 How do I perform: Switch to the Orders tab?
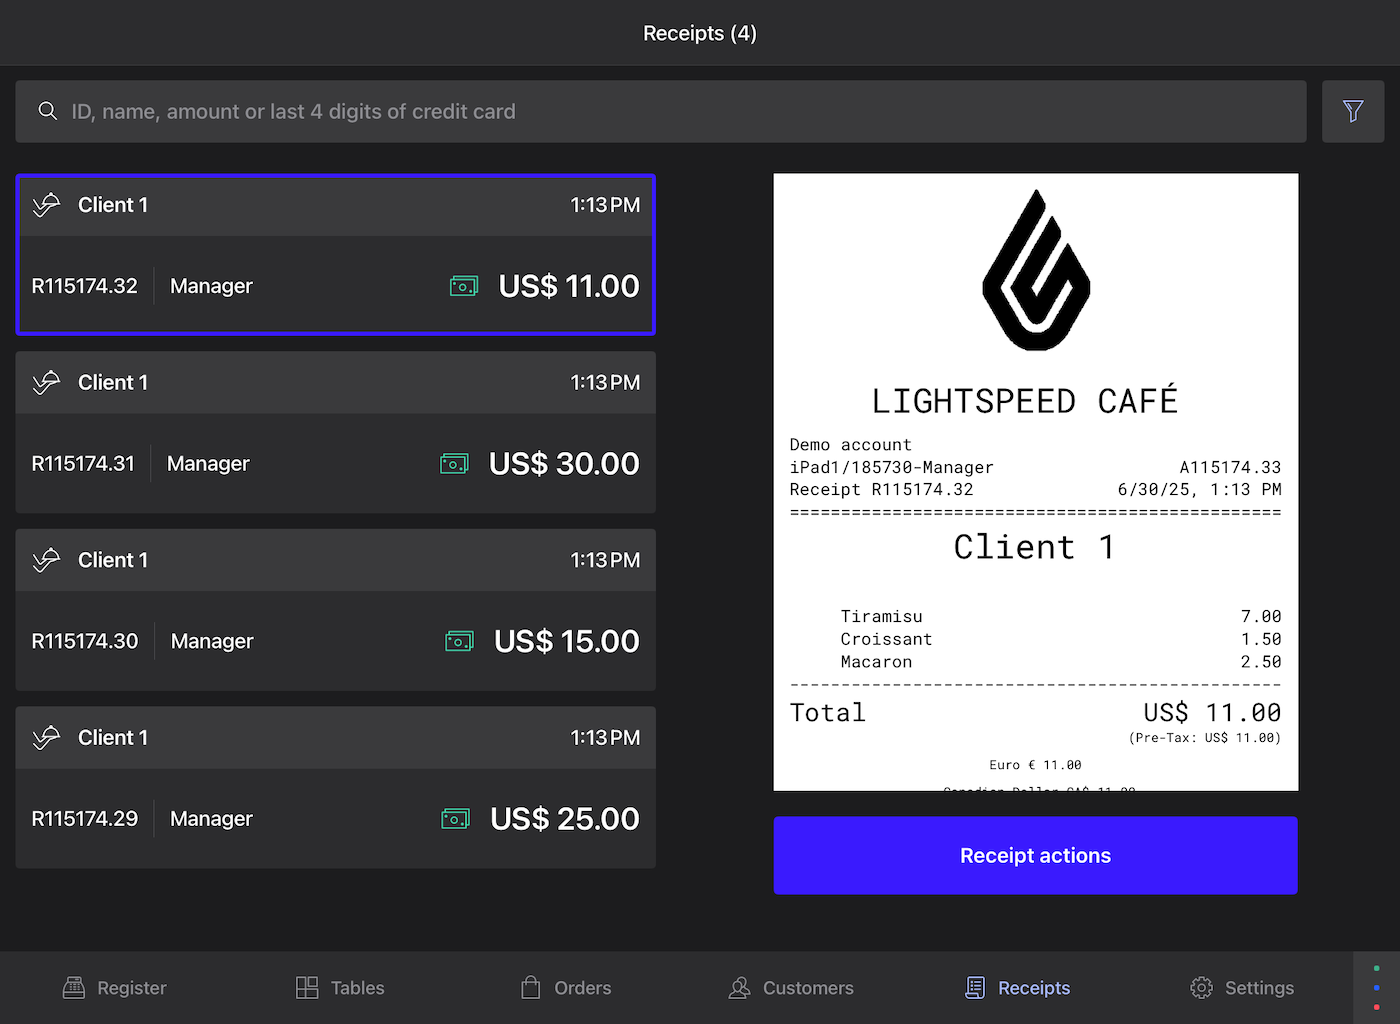(x=566, y=988)
